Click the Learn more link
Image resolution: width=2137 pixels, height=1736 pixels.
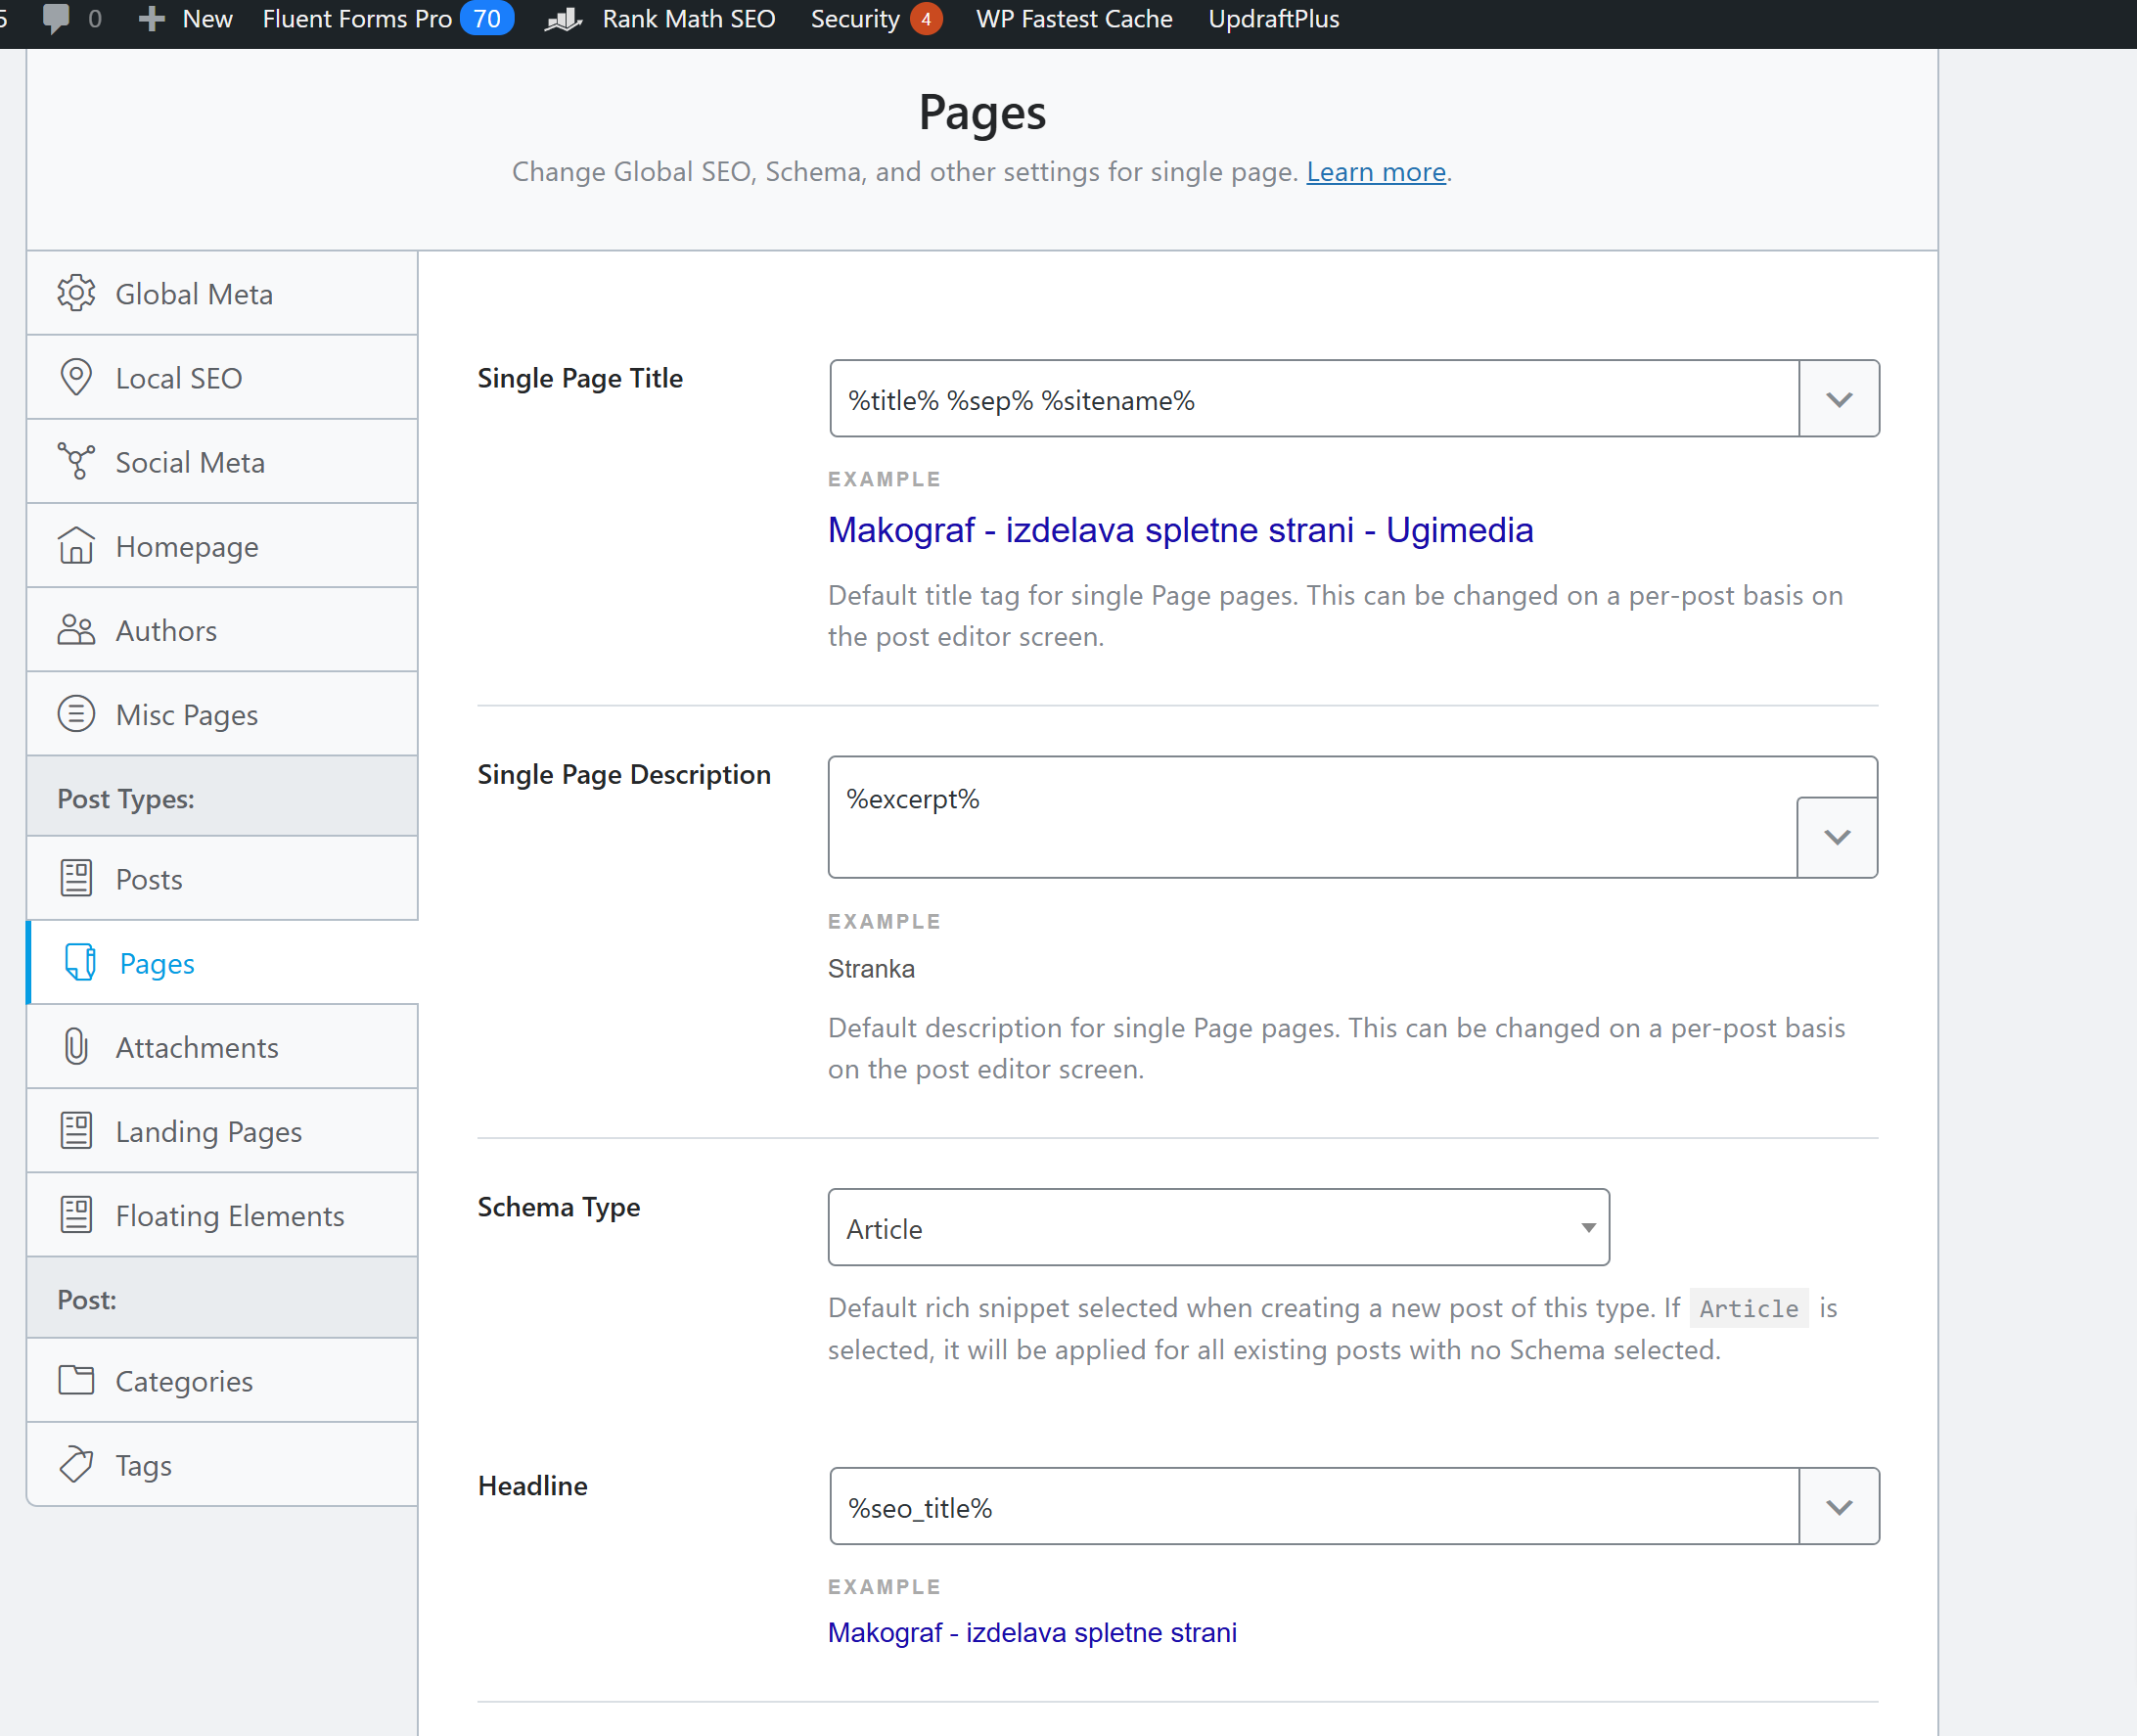(x=1375, y=171)
